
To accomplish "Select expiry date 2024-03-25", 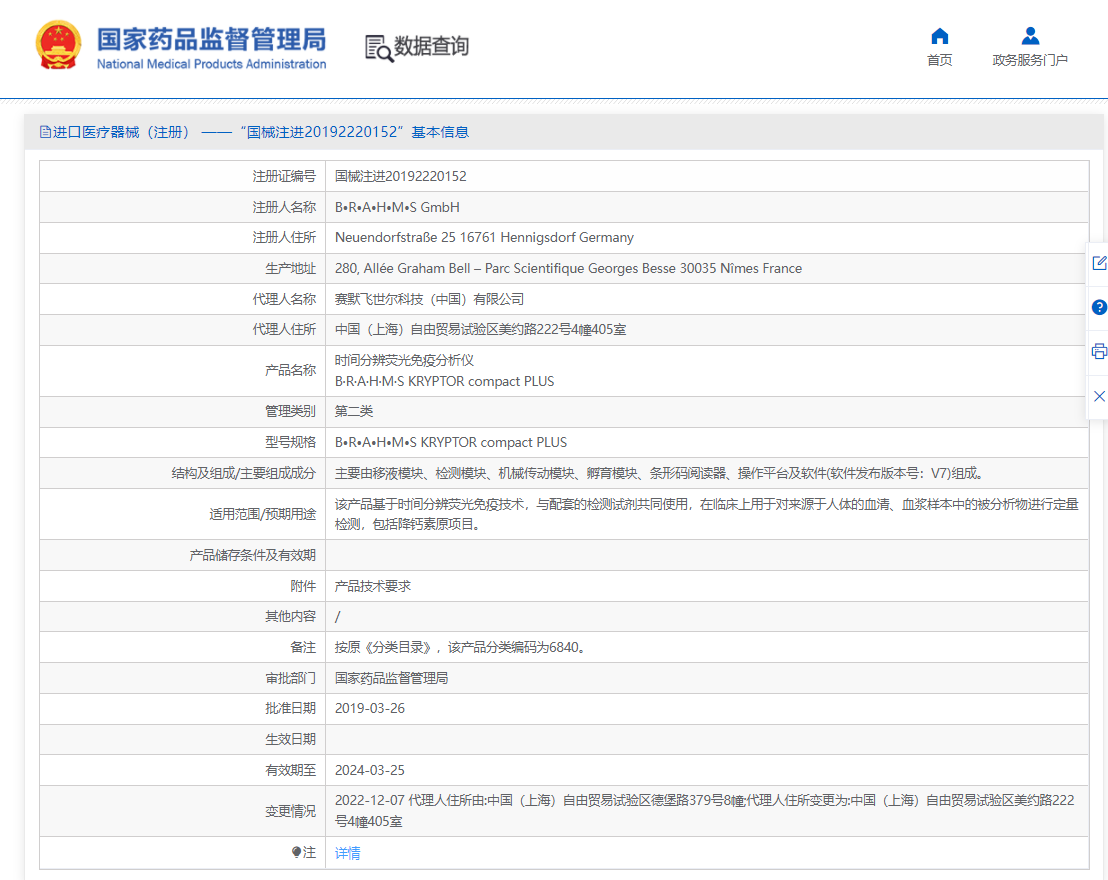I will pos(370,770).
